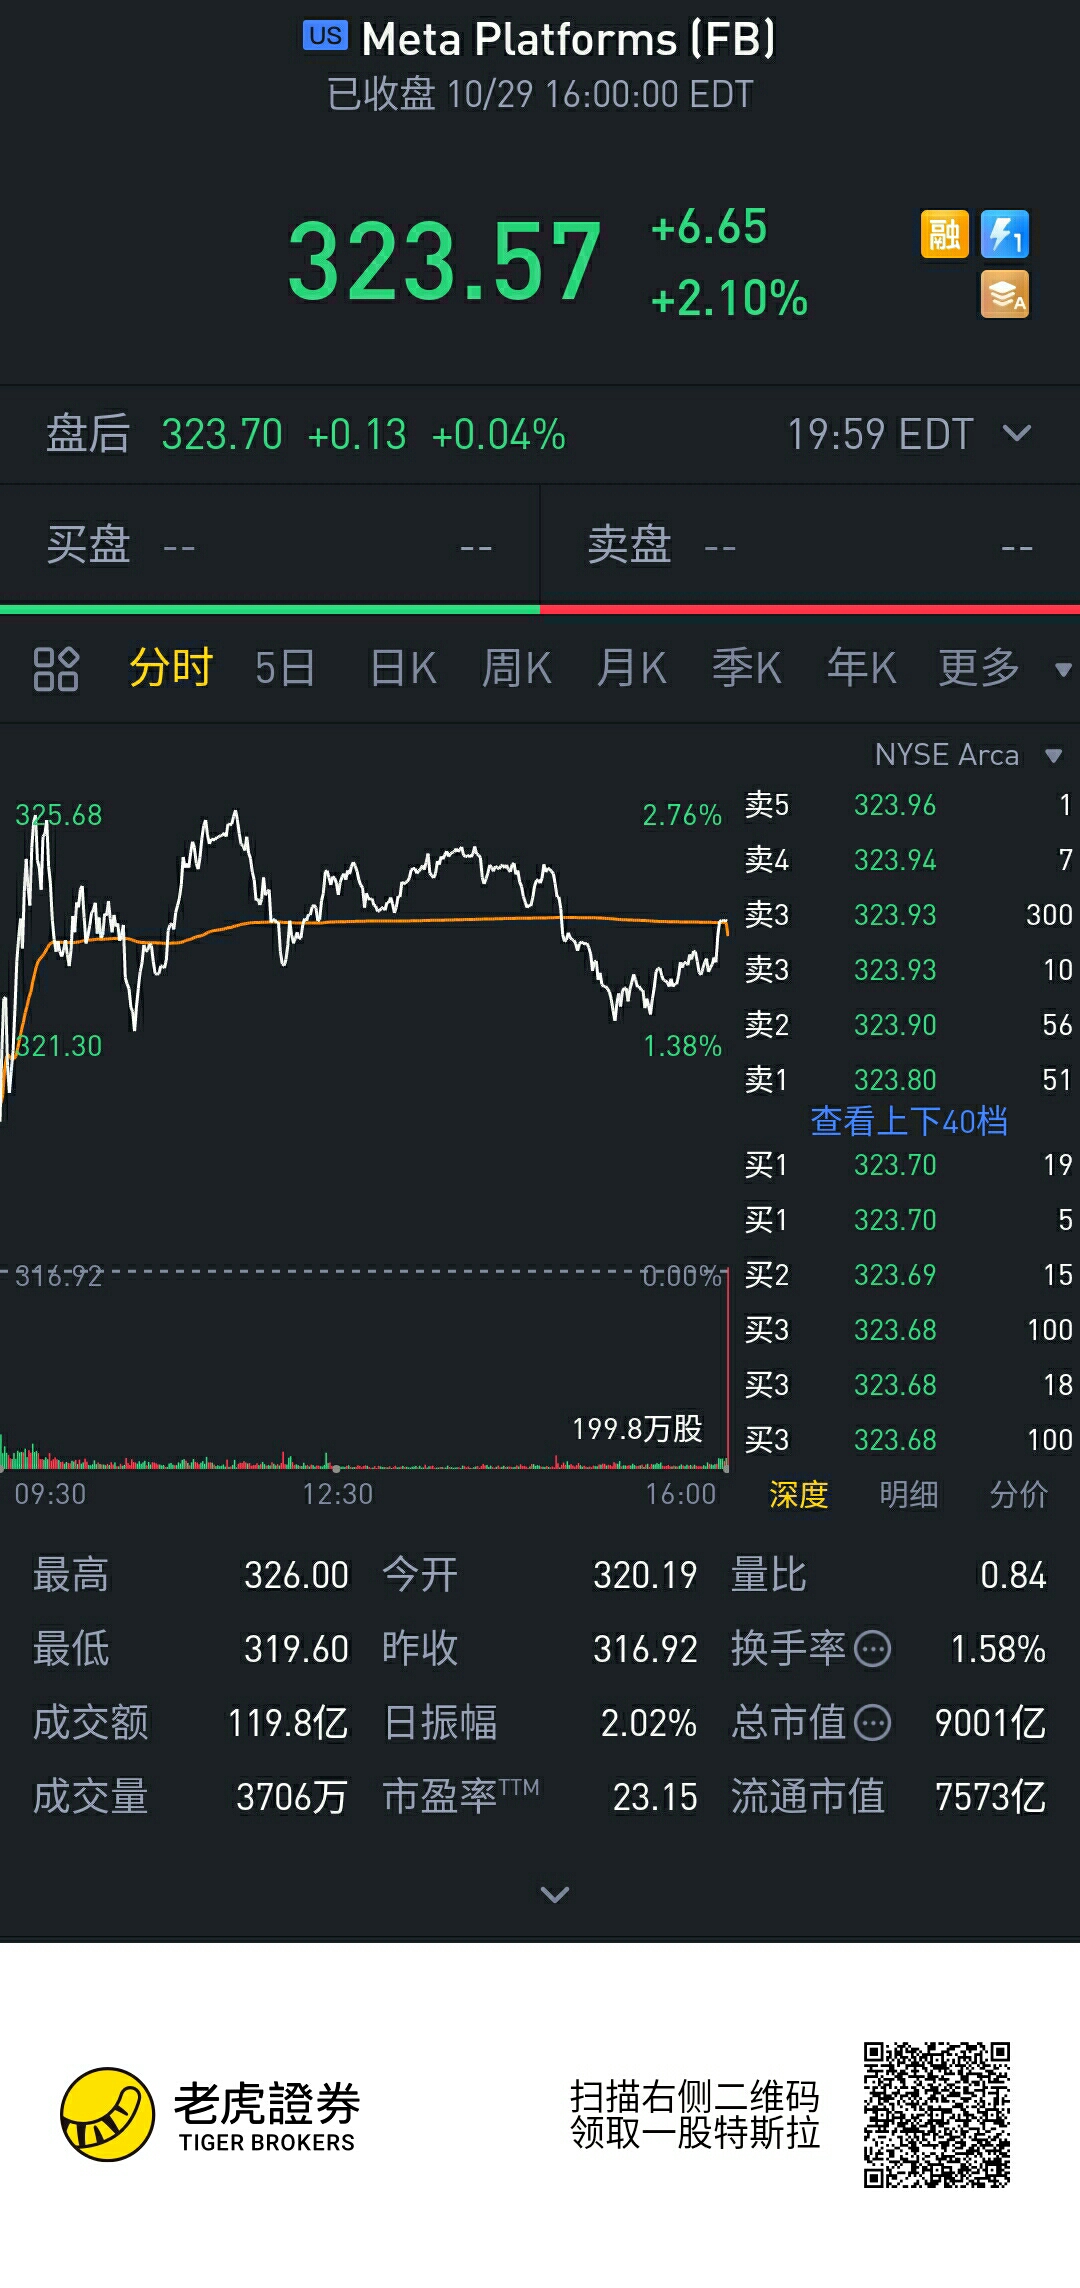Tap the 卖1 row at 323.80
Image resolution: width=1080 pixels, height=2288 pixels.
coord(908,1080)
